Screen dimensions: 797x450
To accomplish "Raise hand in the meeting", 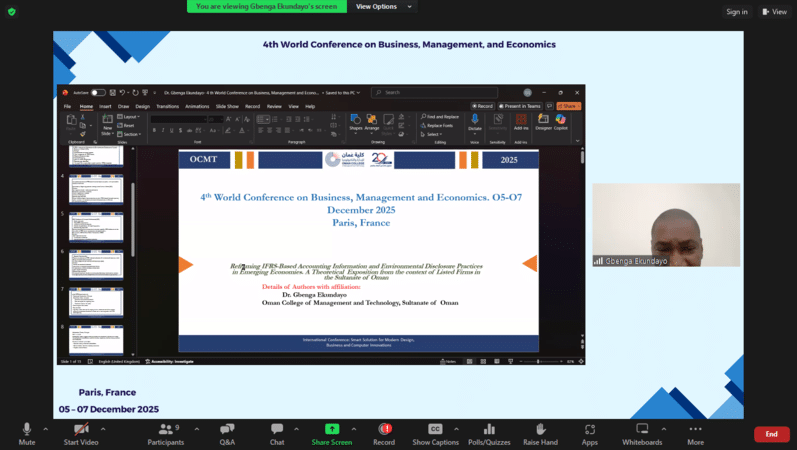I will 539,429.
